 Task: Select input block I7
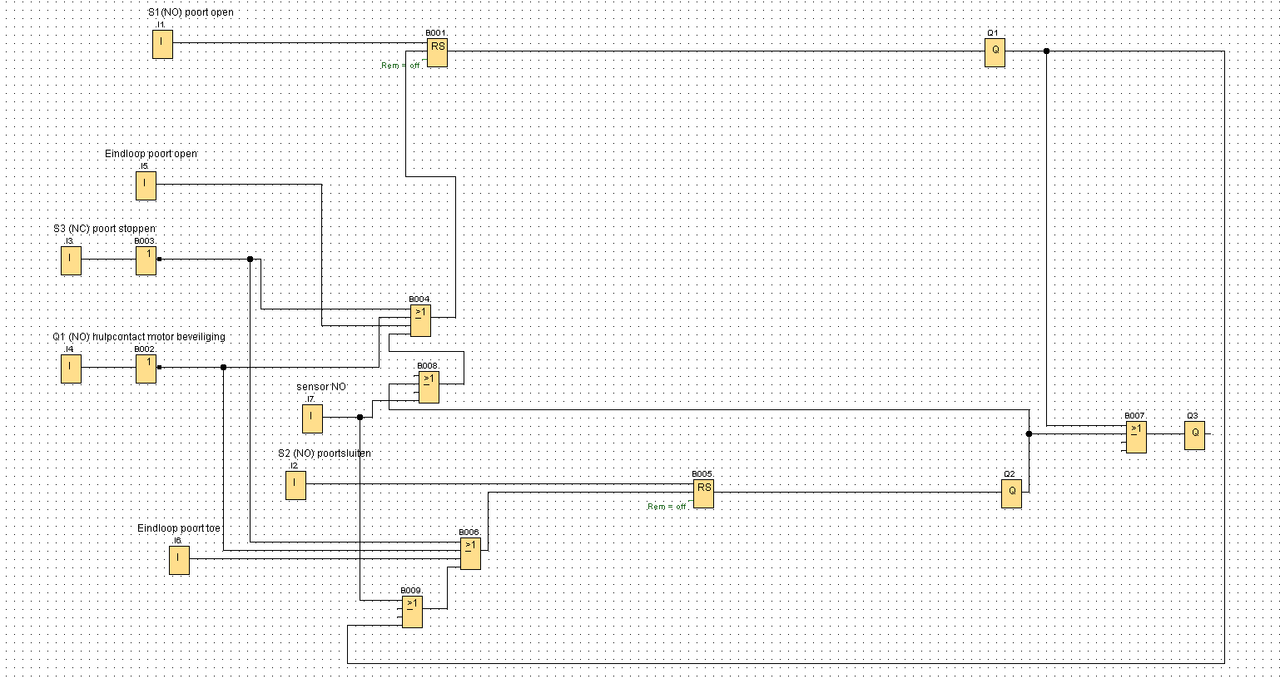(x=312, y=418)
